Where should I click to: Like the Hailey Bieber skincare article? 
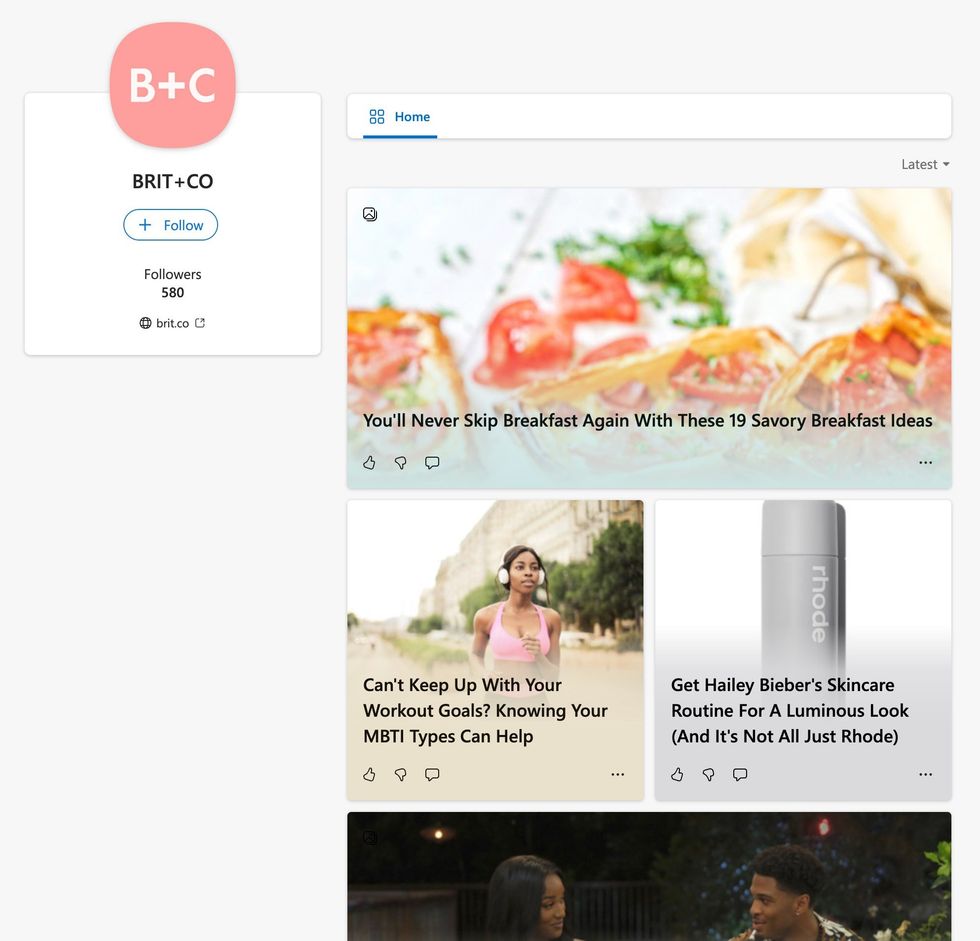tap(678, 774)
